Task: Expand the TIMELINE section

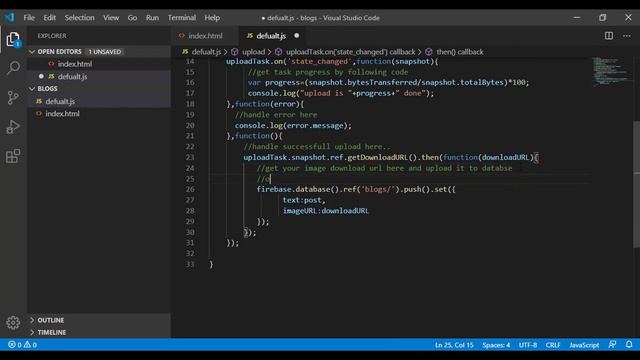Action: pyautogui.click(x=32, y=332)
